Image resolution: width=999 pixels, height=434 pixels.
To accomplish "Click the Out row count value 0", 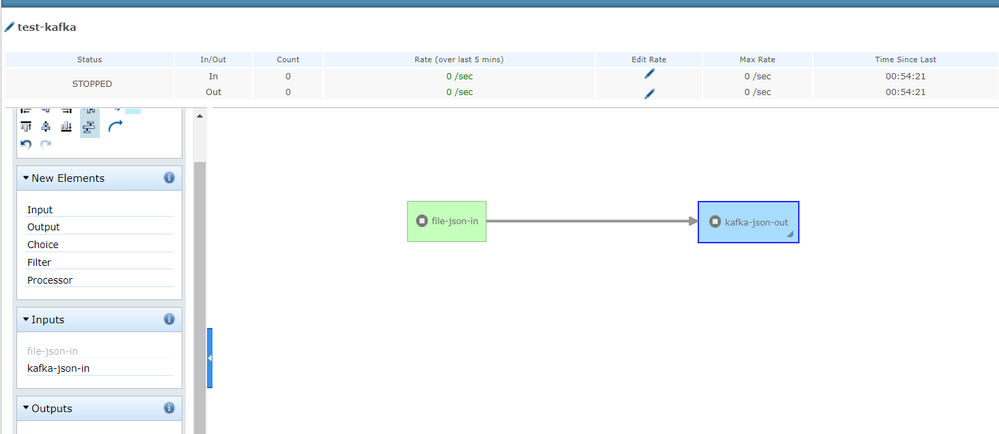I will click(x=288, y=92).
